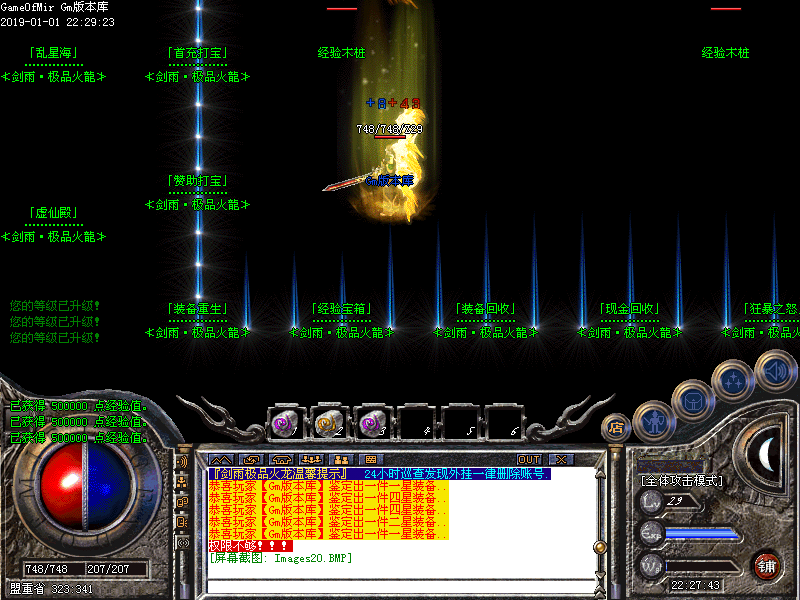
Task: Click the +8+43 bonus text above character
Action: coord(393,104)
